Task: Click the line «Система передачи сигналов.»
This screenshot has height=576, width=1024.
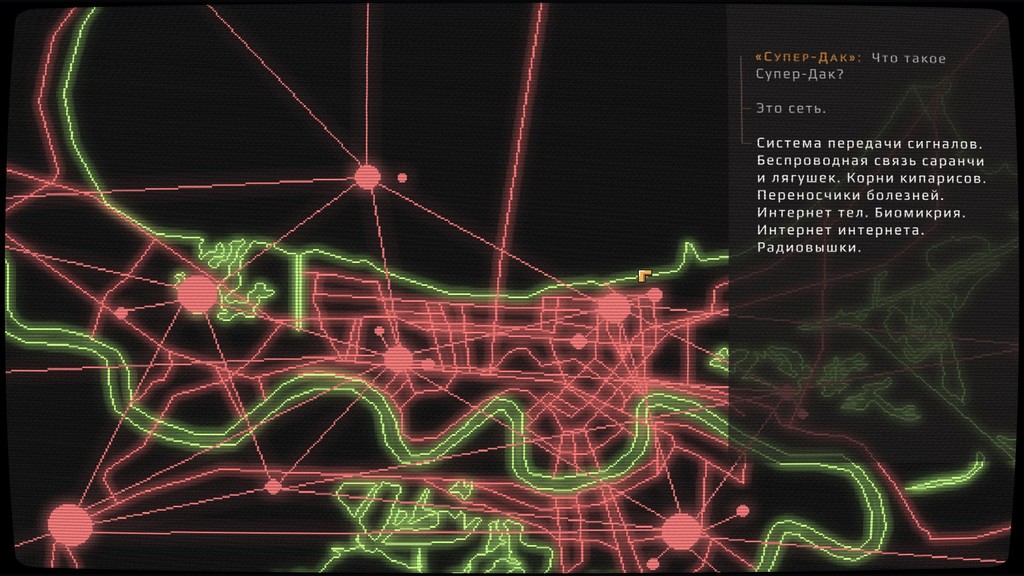Action: [870, 143]
